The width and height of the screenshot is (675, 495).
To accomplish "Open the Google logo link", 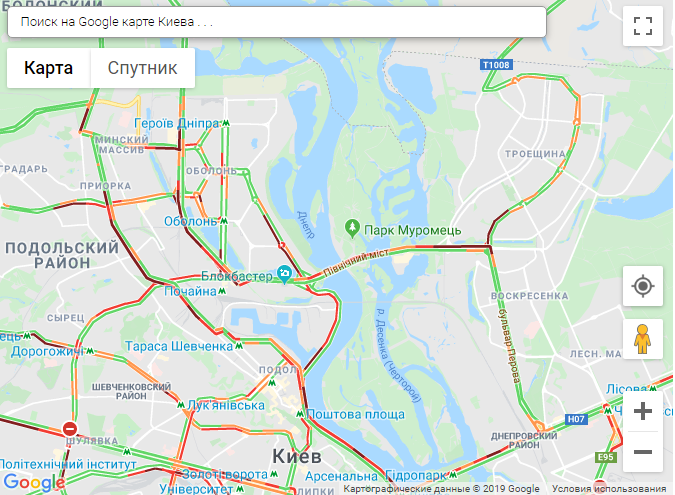I will [34, 482].
